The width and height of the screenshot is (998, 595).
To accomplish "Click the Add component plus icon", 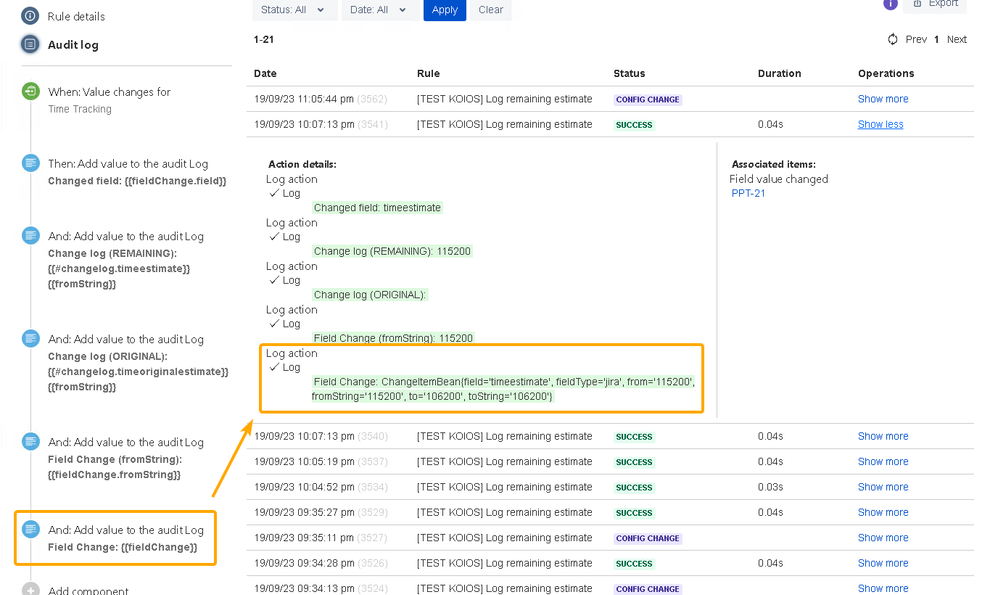I will [x=31, y=590].
